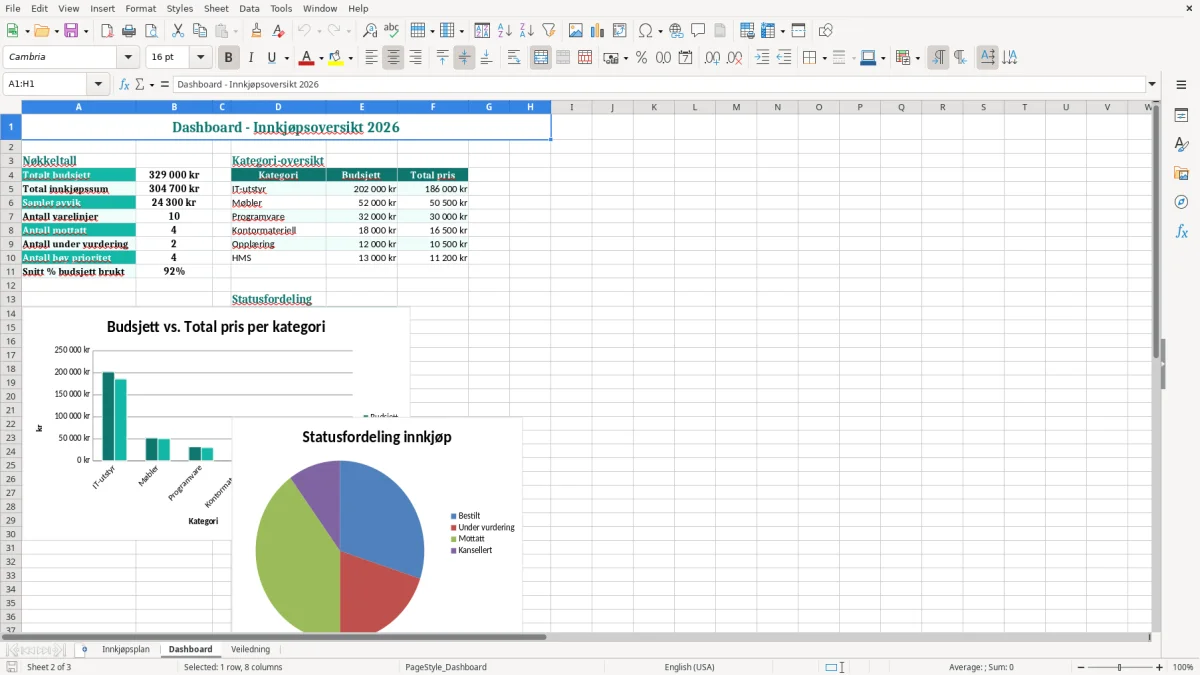Click the Sort Ascending icon
Image resolution: width=1200 pixels, height=675 pixels.
point(504,31)
